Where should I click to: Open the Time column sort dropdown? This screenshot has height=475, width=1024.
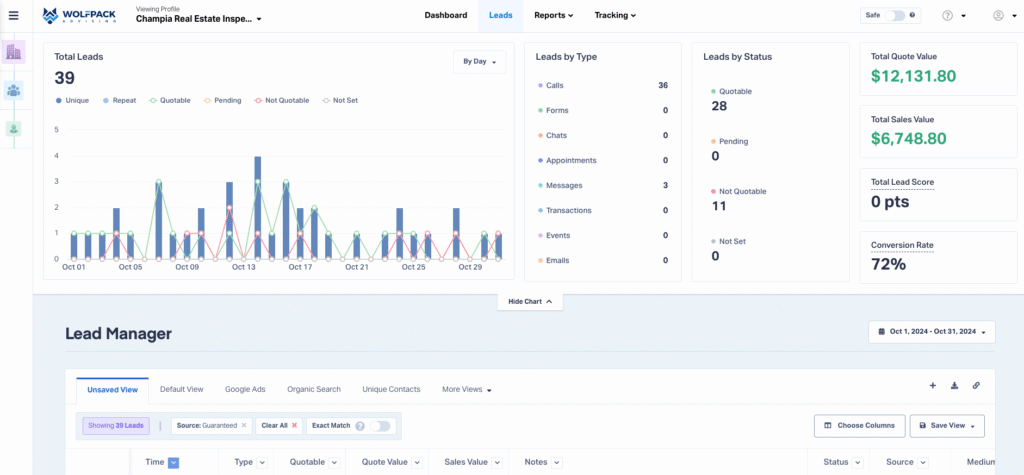pyautogui.click(x=173, y=463)
